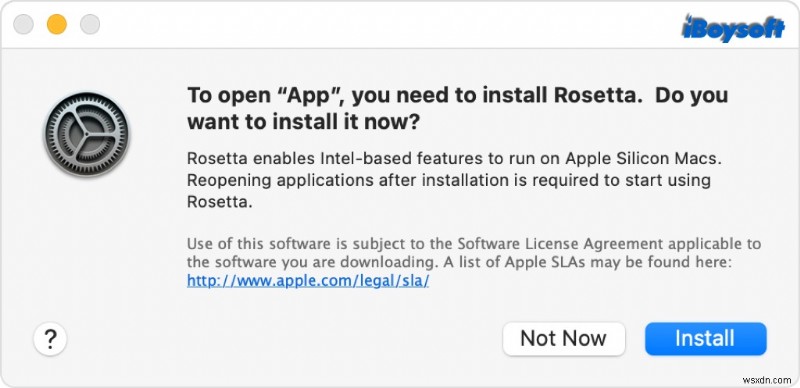The image size is (800, 388).
Task: Click the Software License Agreement notice text
Action: click(x=474, y=253)
